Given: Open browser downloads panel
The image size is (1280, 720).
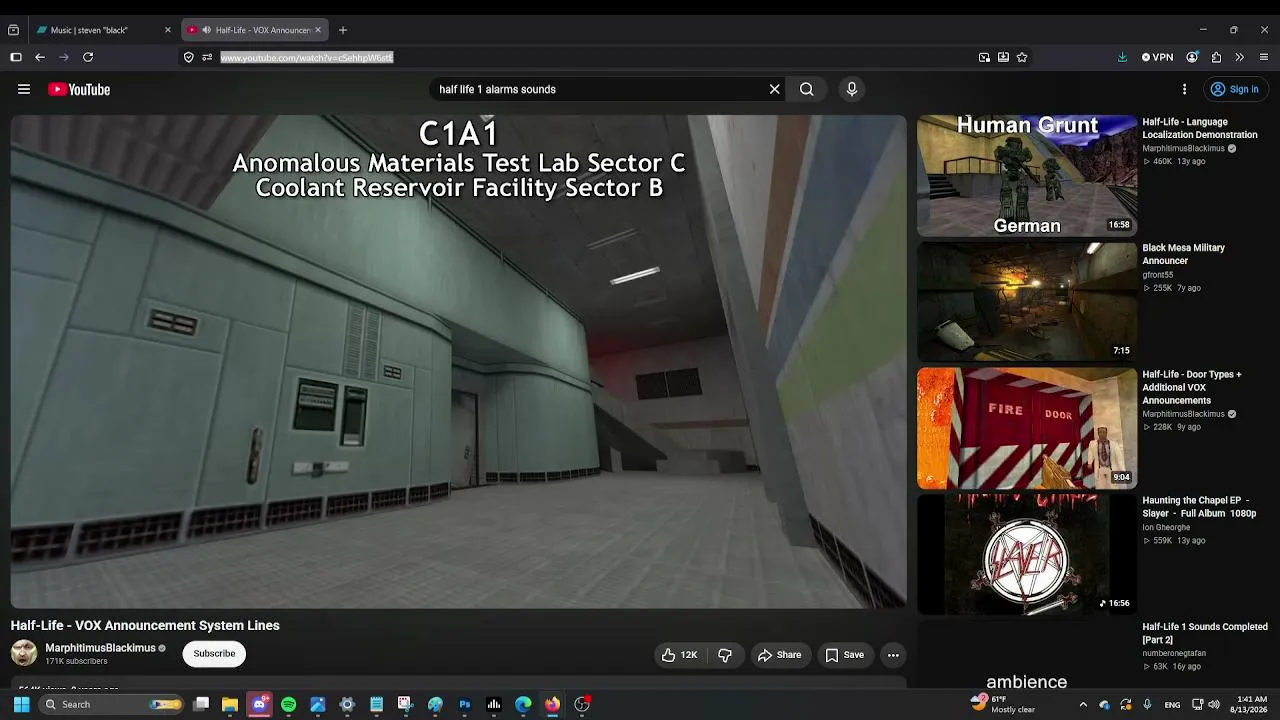Looking at the screenshot, I should point(1122,57).
